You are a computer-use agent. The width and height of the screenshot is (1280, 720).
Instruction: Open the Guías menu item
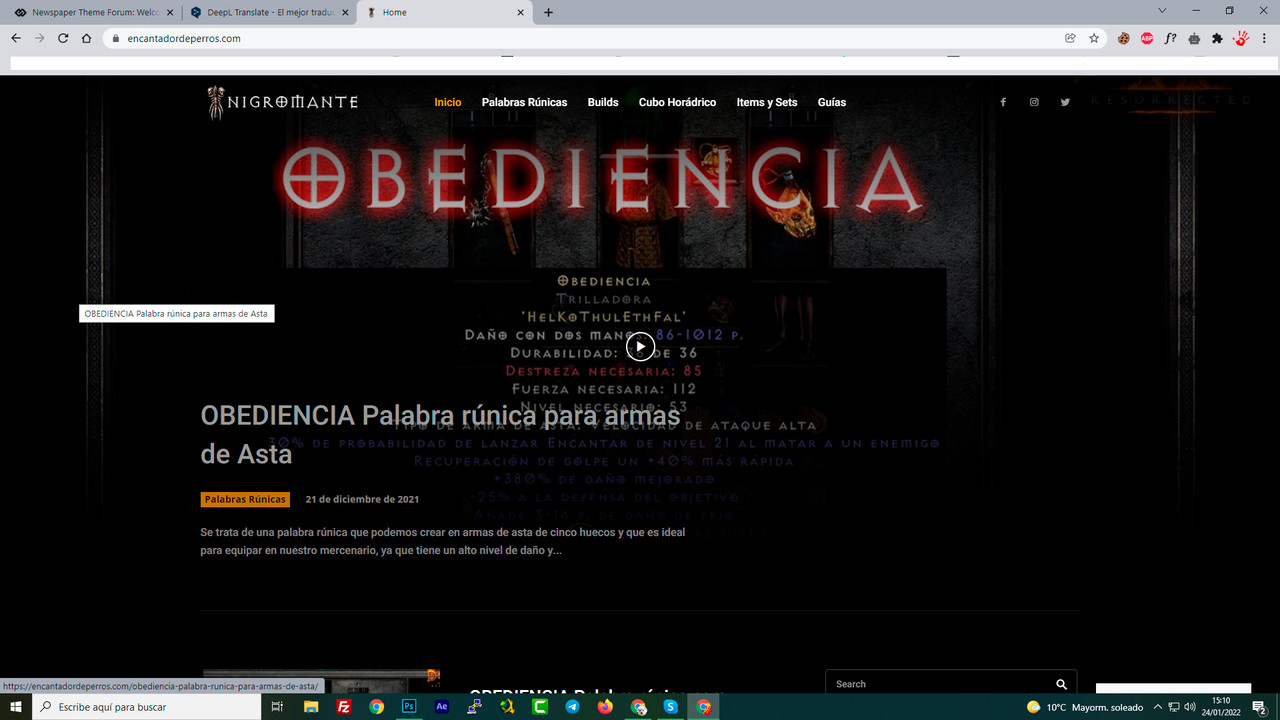pyautogui.click(x=832, y=102)
